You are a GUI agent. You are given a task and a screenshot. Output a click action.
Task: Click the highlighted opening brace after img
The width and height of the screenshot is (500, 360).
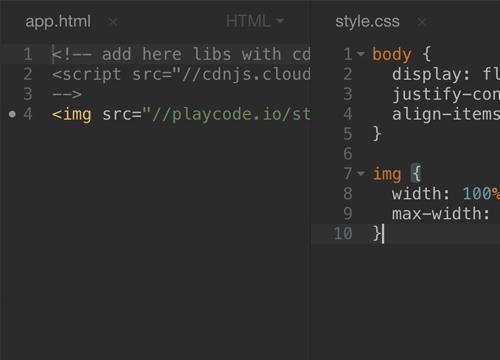pos(416,173)
